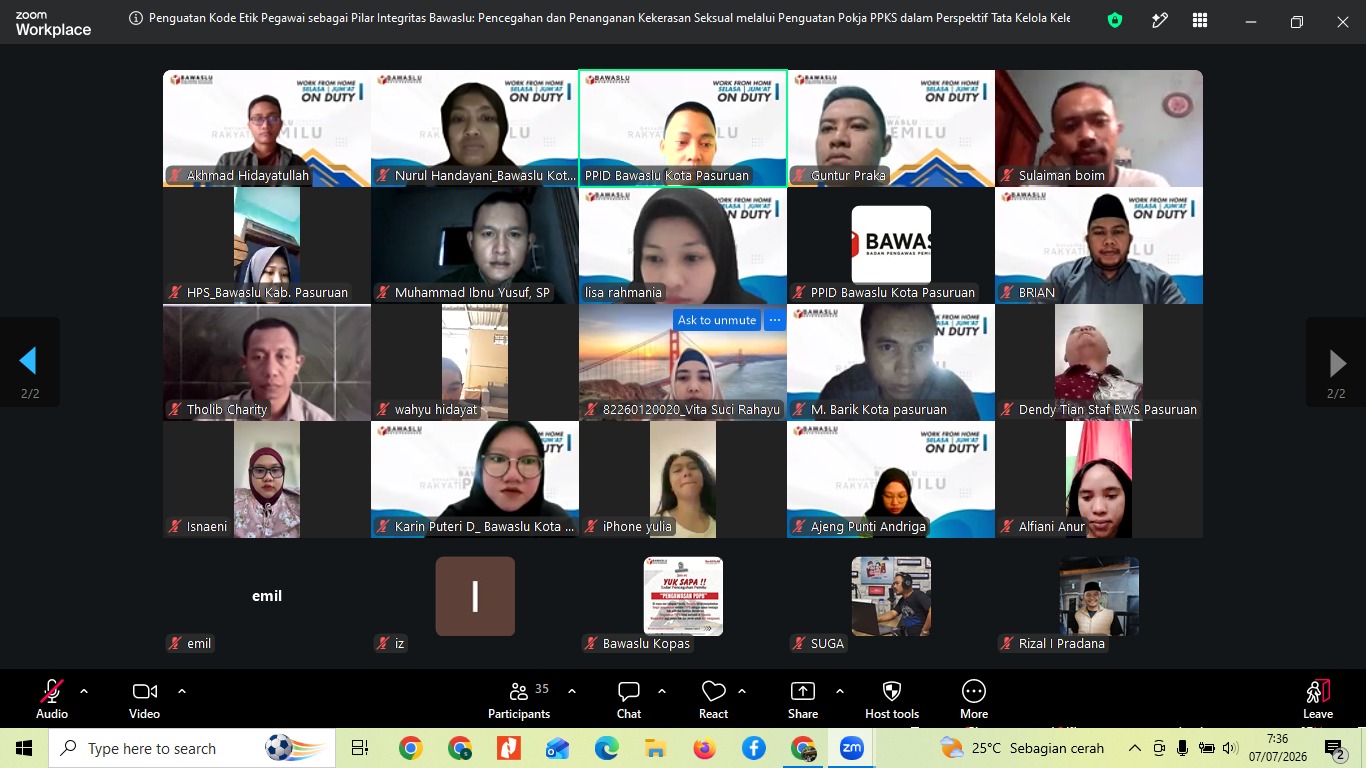The height and width of the screenshot is (768, 1366).
Task: Select lisa rahmania's video tile
Action: tap(683, 245)
